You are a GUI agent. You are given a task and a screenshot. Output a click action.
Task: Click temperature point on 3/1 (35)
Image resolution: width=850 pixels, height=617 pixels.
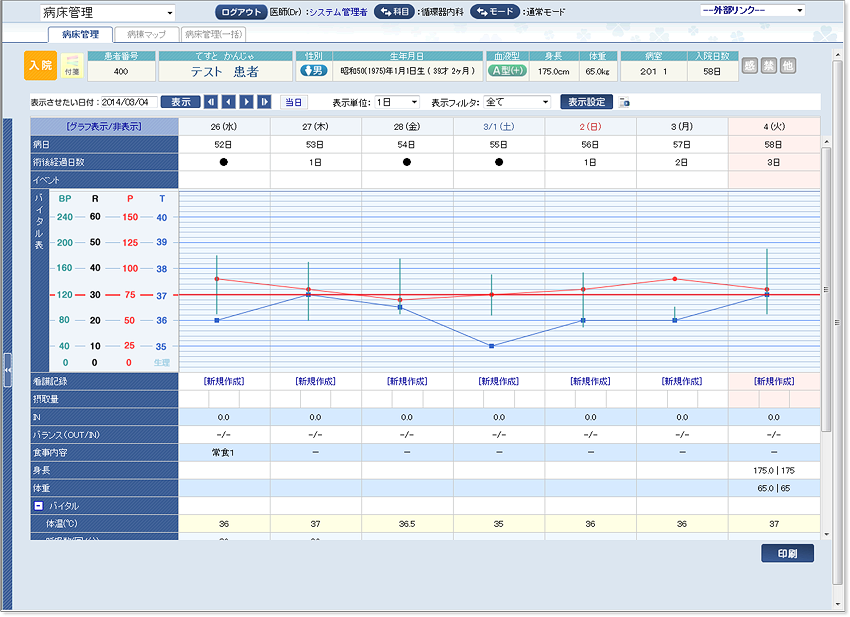(x=492, y=346)
